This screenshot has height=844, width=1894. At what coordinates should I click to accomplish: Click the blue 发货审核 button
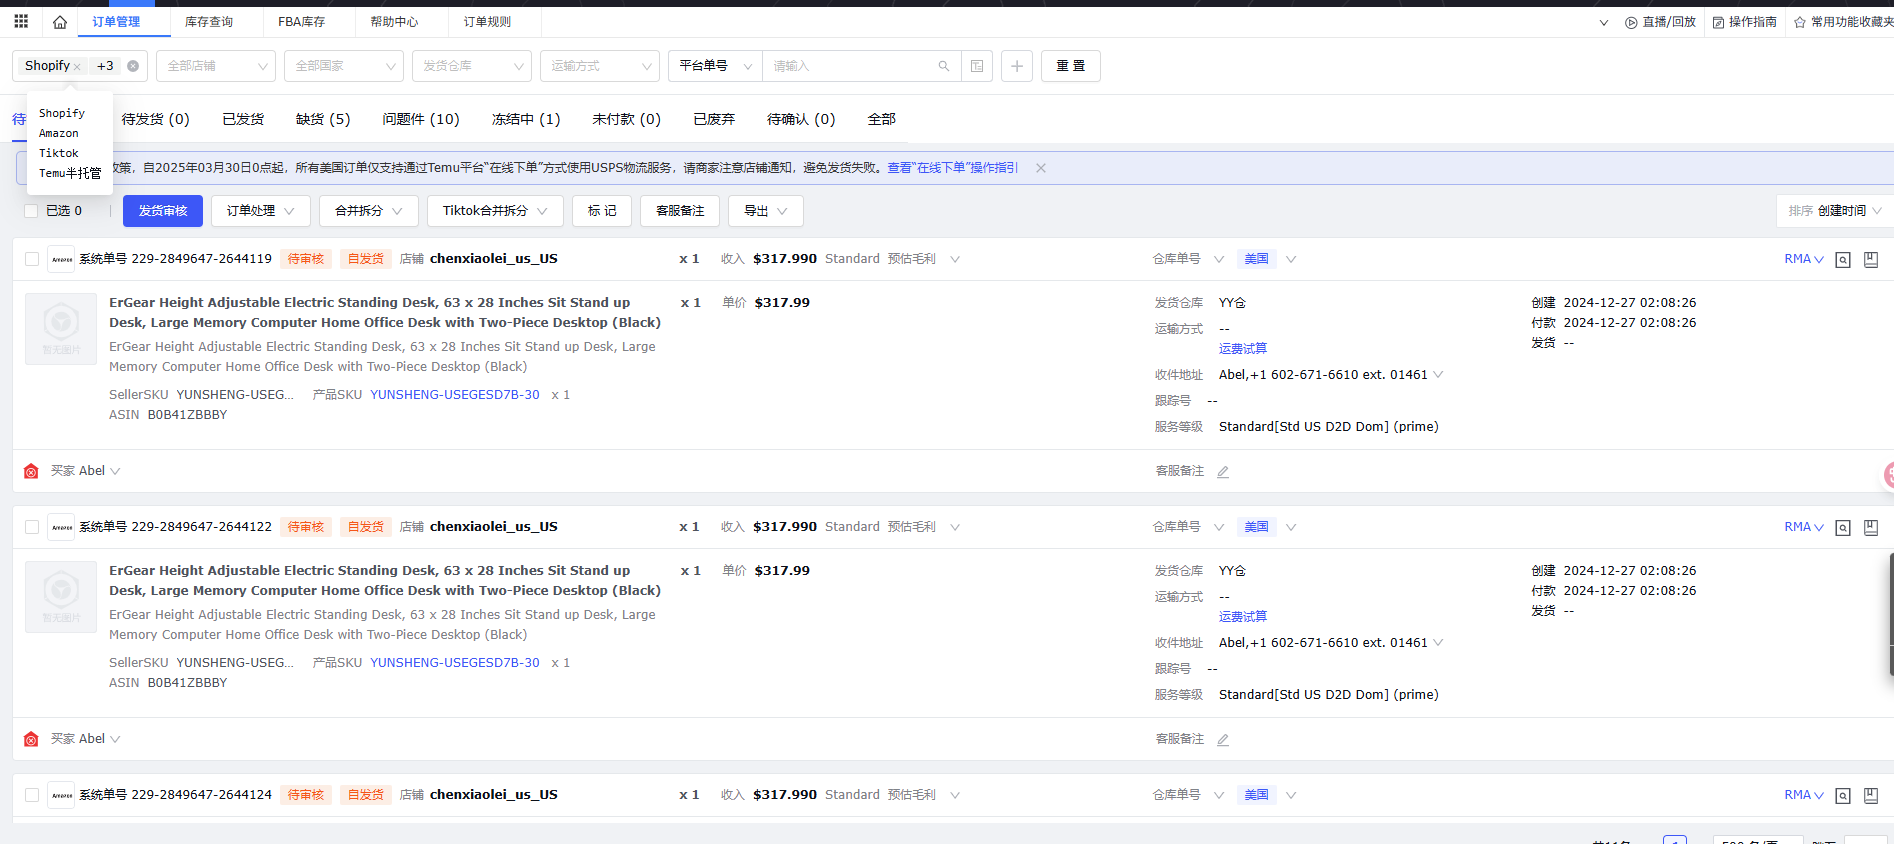click(x=163, y=211)
